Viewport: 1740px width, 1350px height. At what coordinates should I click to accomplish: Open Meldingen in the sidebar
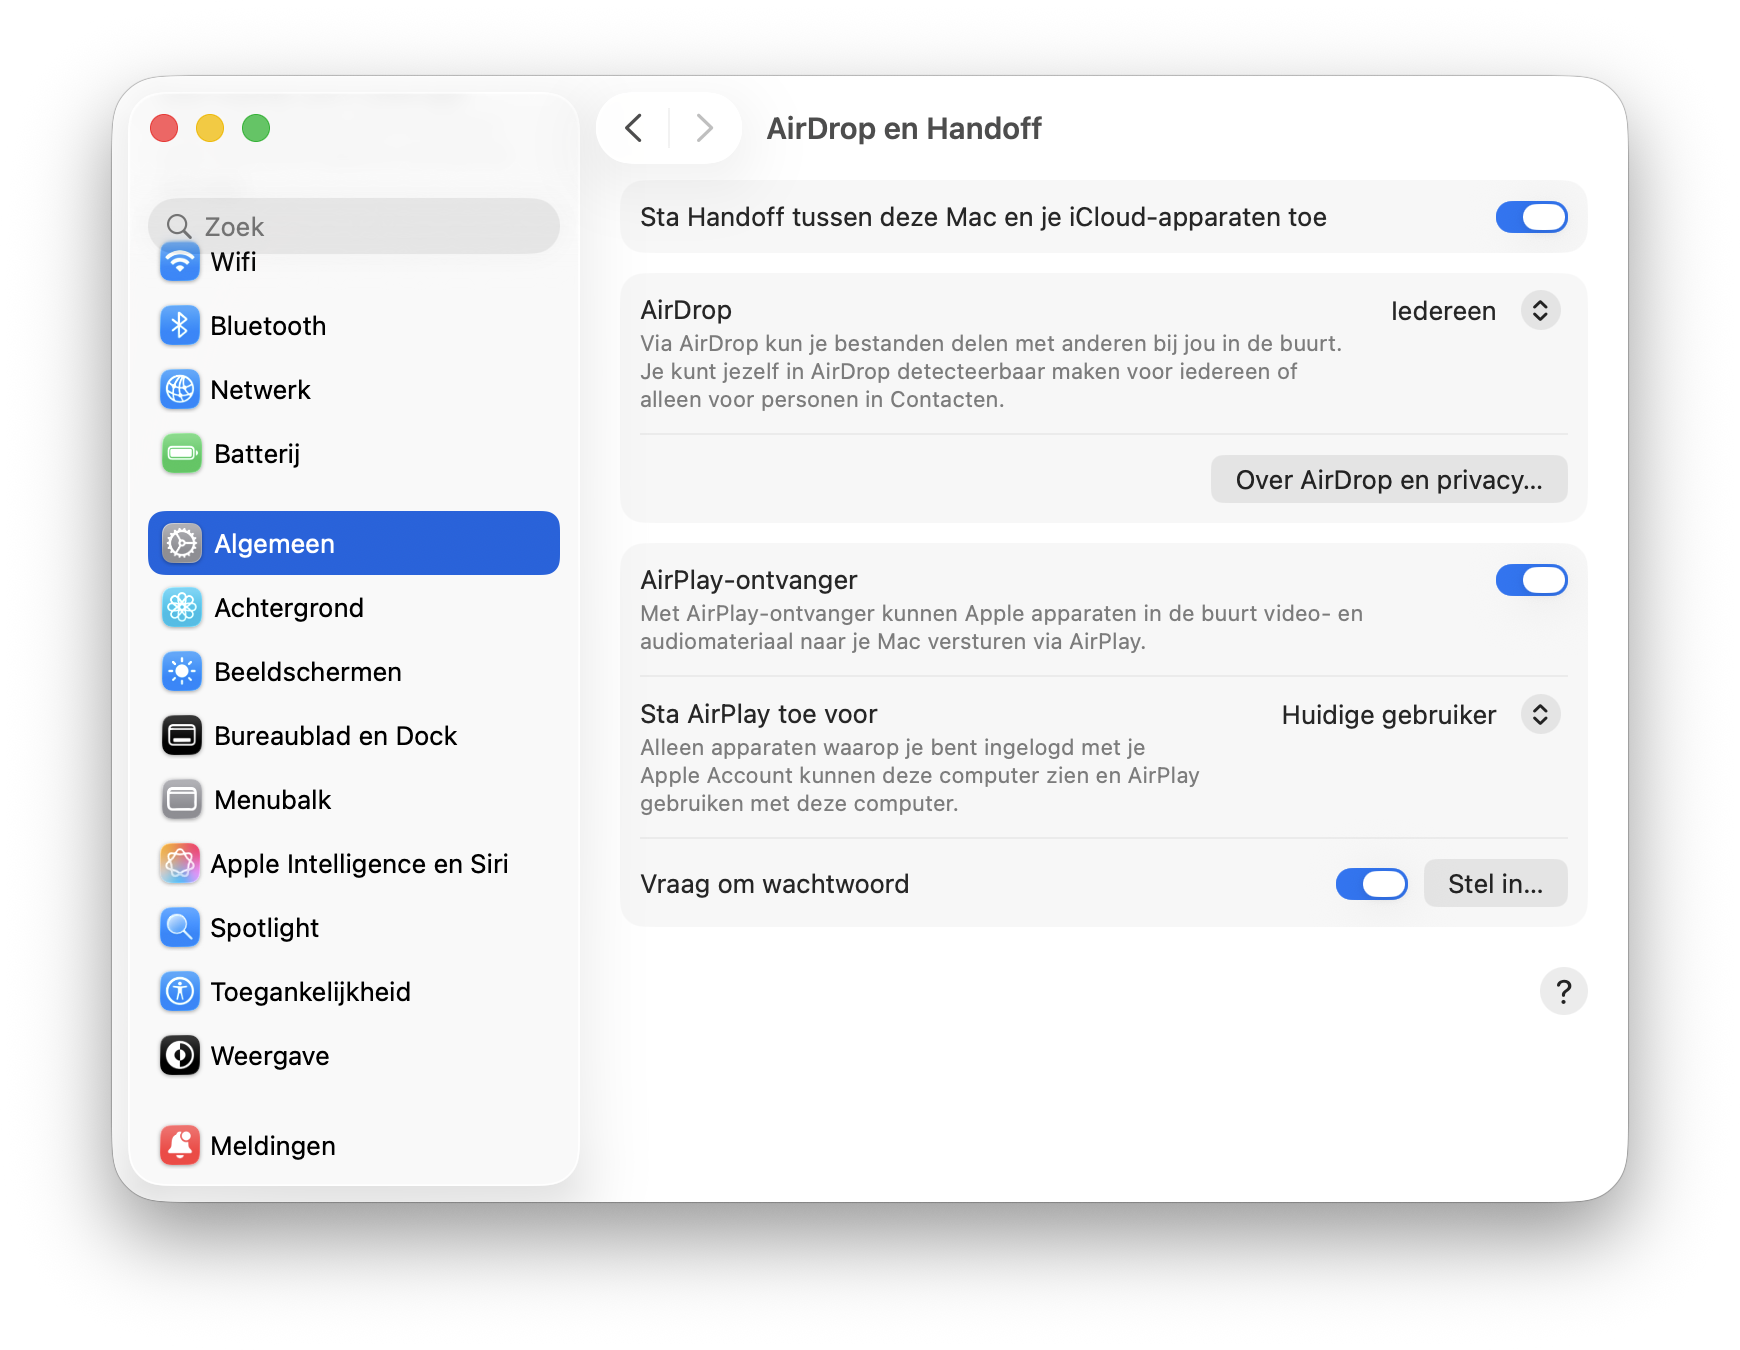(273, 1146)
